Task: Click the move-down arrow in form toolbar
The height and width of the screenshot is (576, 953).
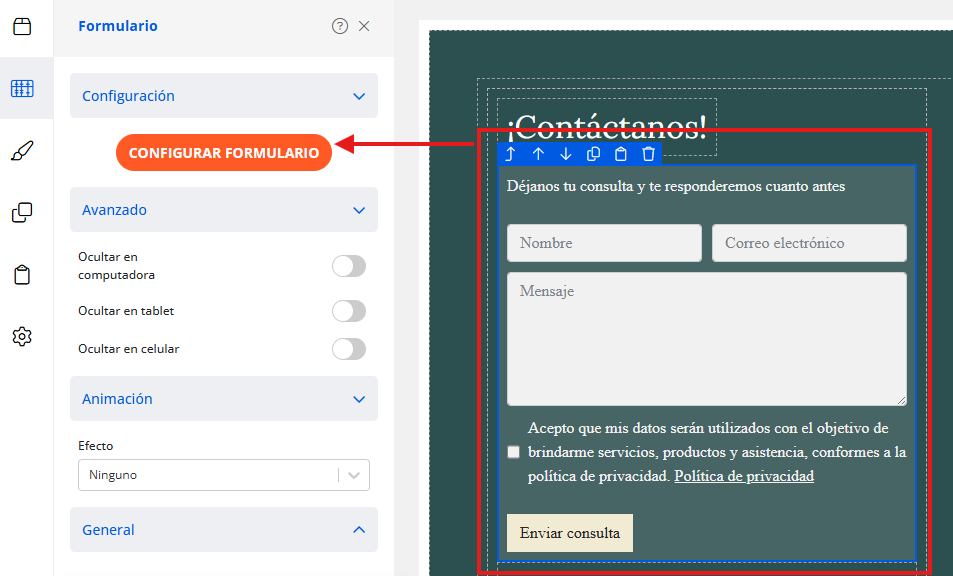Action: coord(566,154)
